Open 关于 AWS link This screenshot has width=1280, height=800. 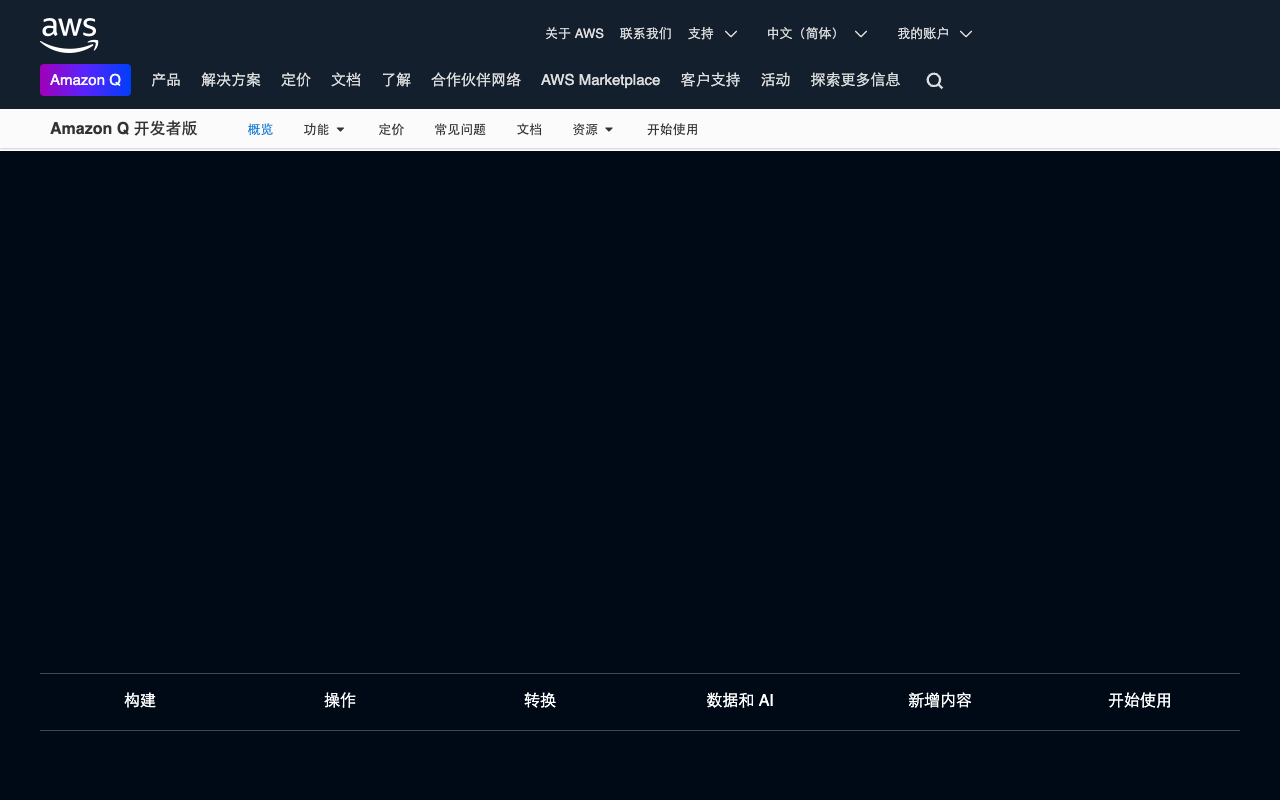pyautogui.click(x=574, y=33)
